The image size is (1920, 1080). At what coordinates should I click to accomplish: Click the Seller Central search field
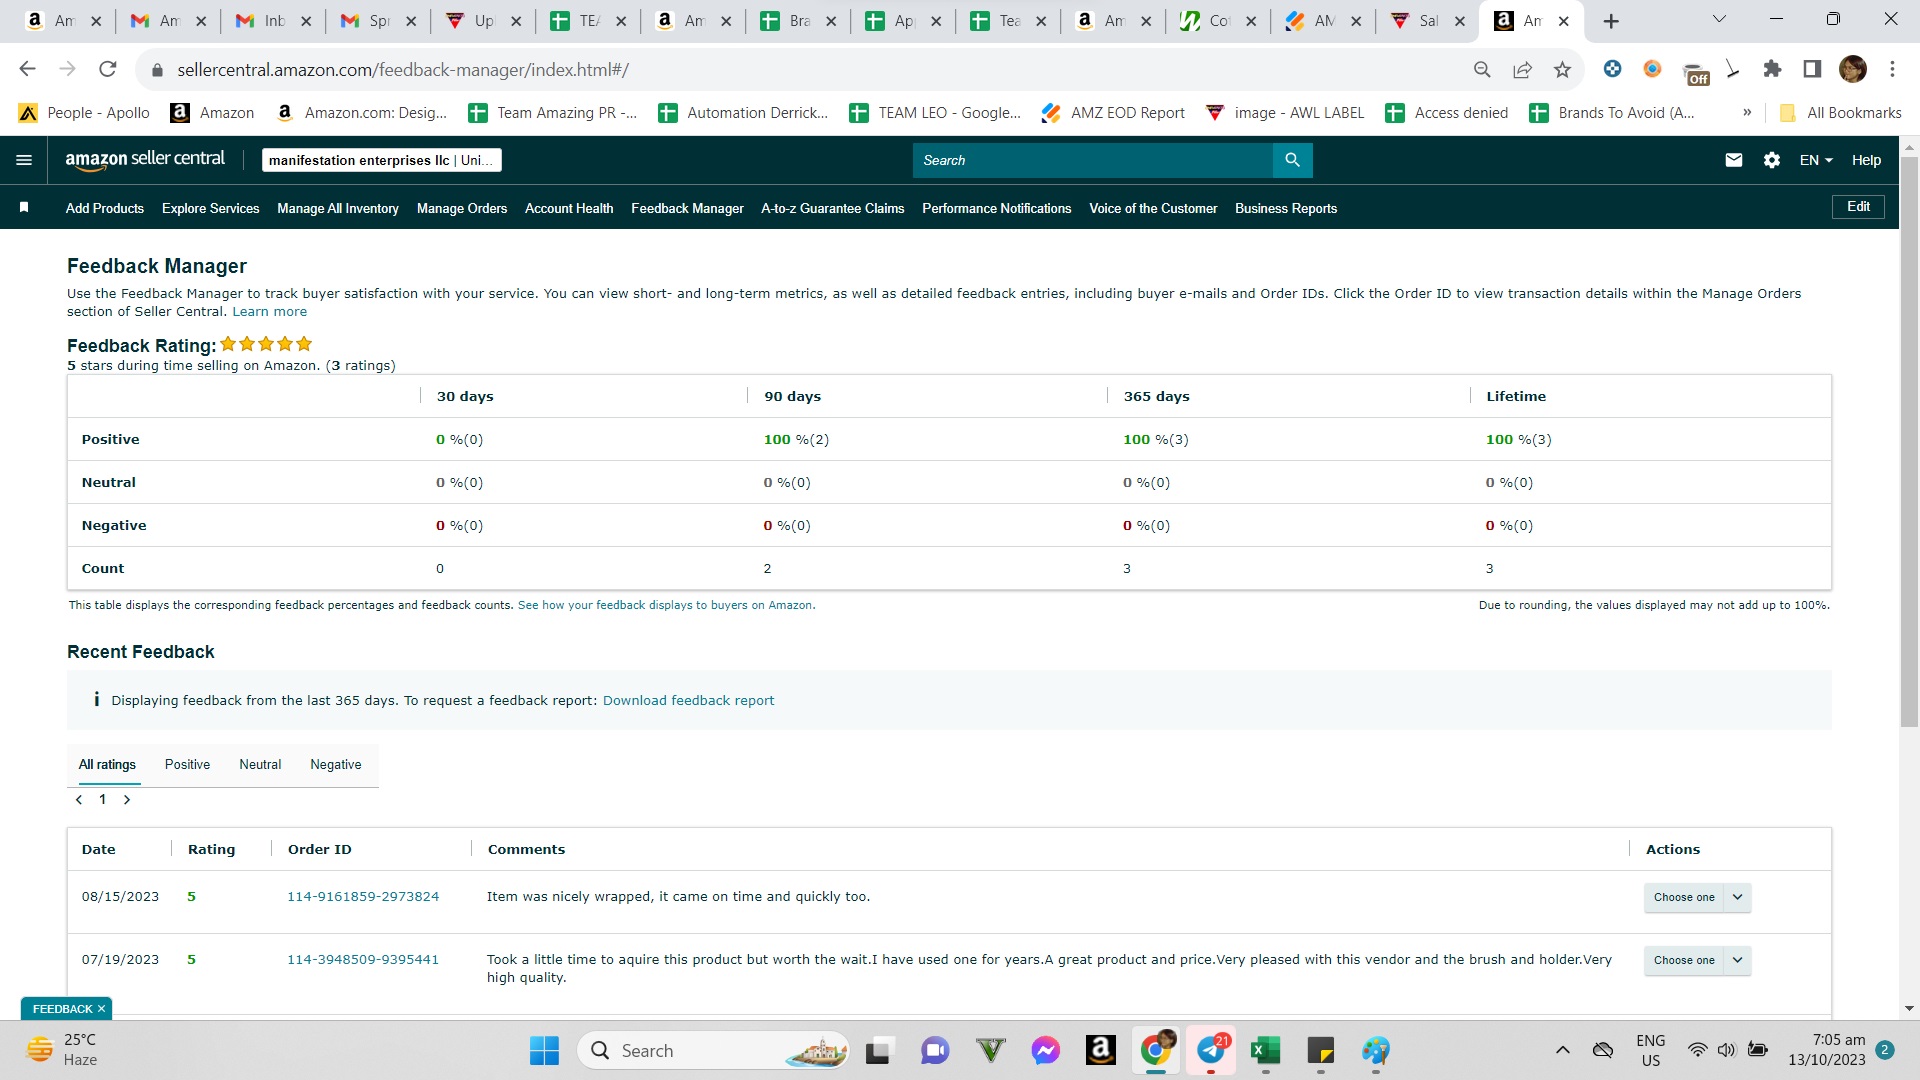(x=1092, y=160)
